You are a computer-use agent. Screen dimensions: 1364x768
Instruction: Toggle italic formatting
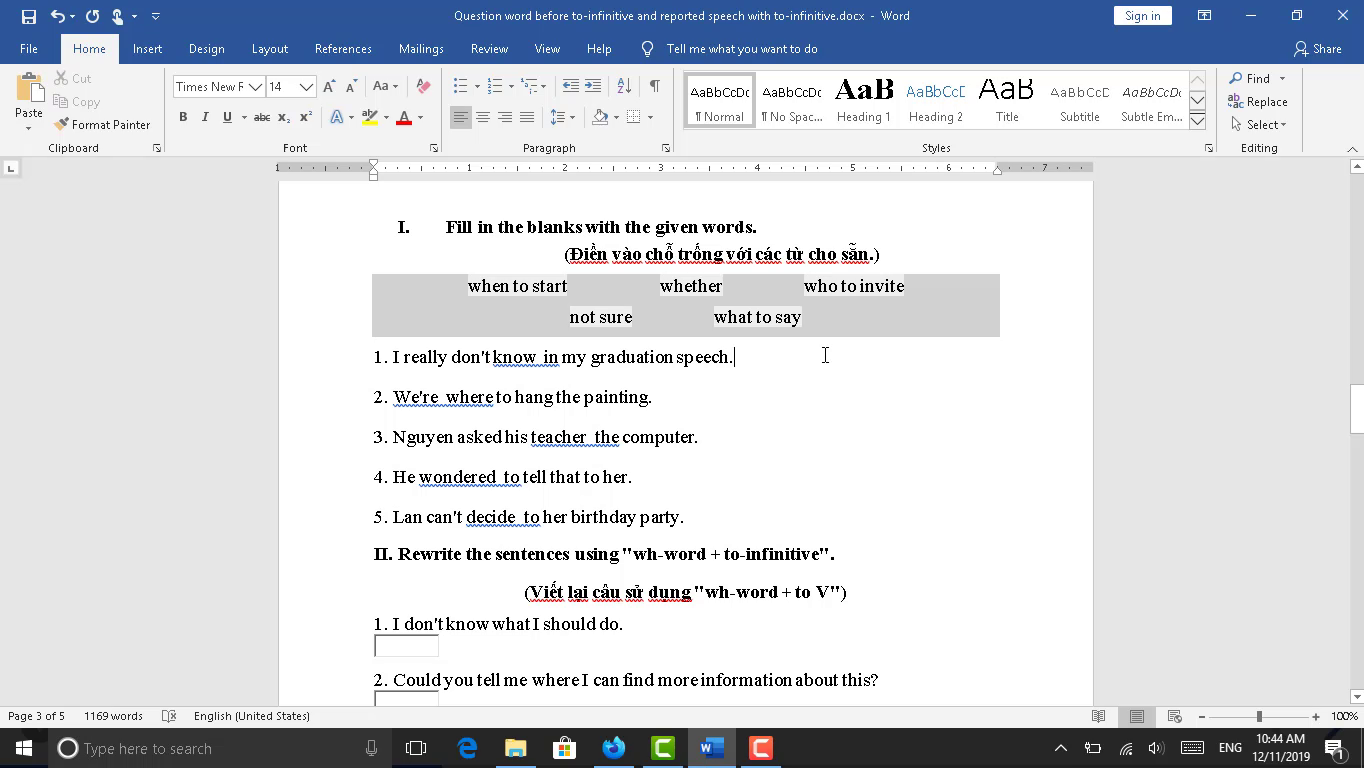tap(205, 118)
